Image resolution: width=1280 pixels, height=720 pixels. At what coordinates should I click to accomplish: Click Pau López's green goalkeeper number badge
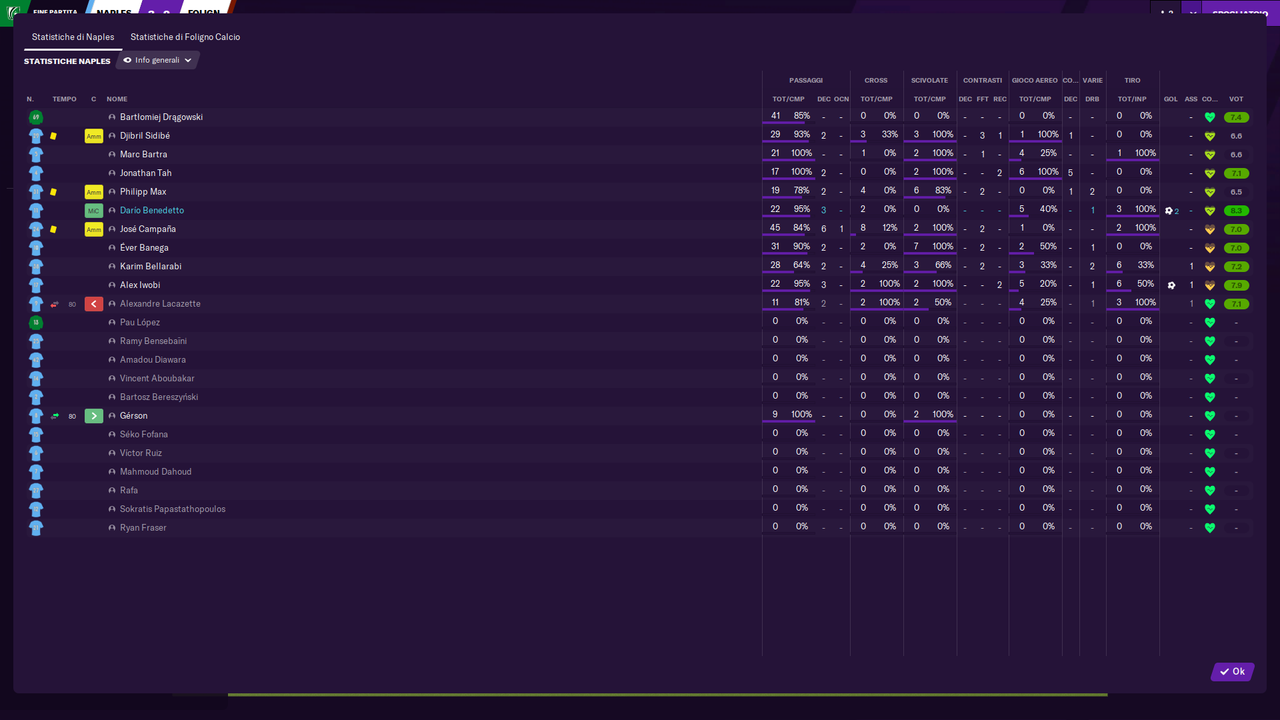[36, 322]
